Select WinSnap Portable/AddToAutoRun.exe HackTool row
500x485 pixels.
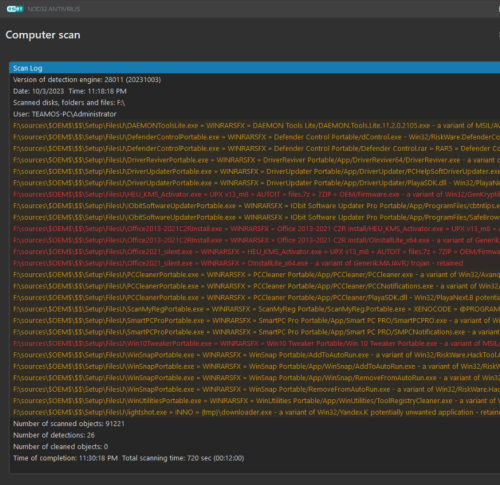click(x=255, y=355)
